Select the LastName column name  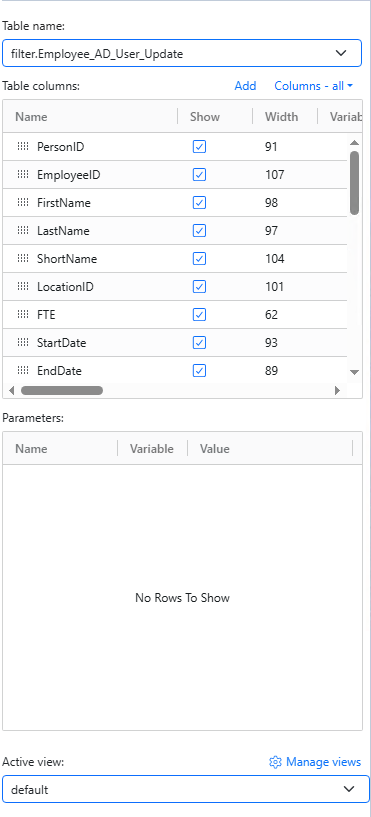[x=63, y=231]
